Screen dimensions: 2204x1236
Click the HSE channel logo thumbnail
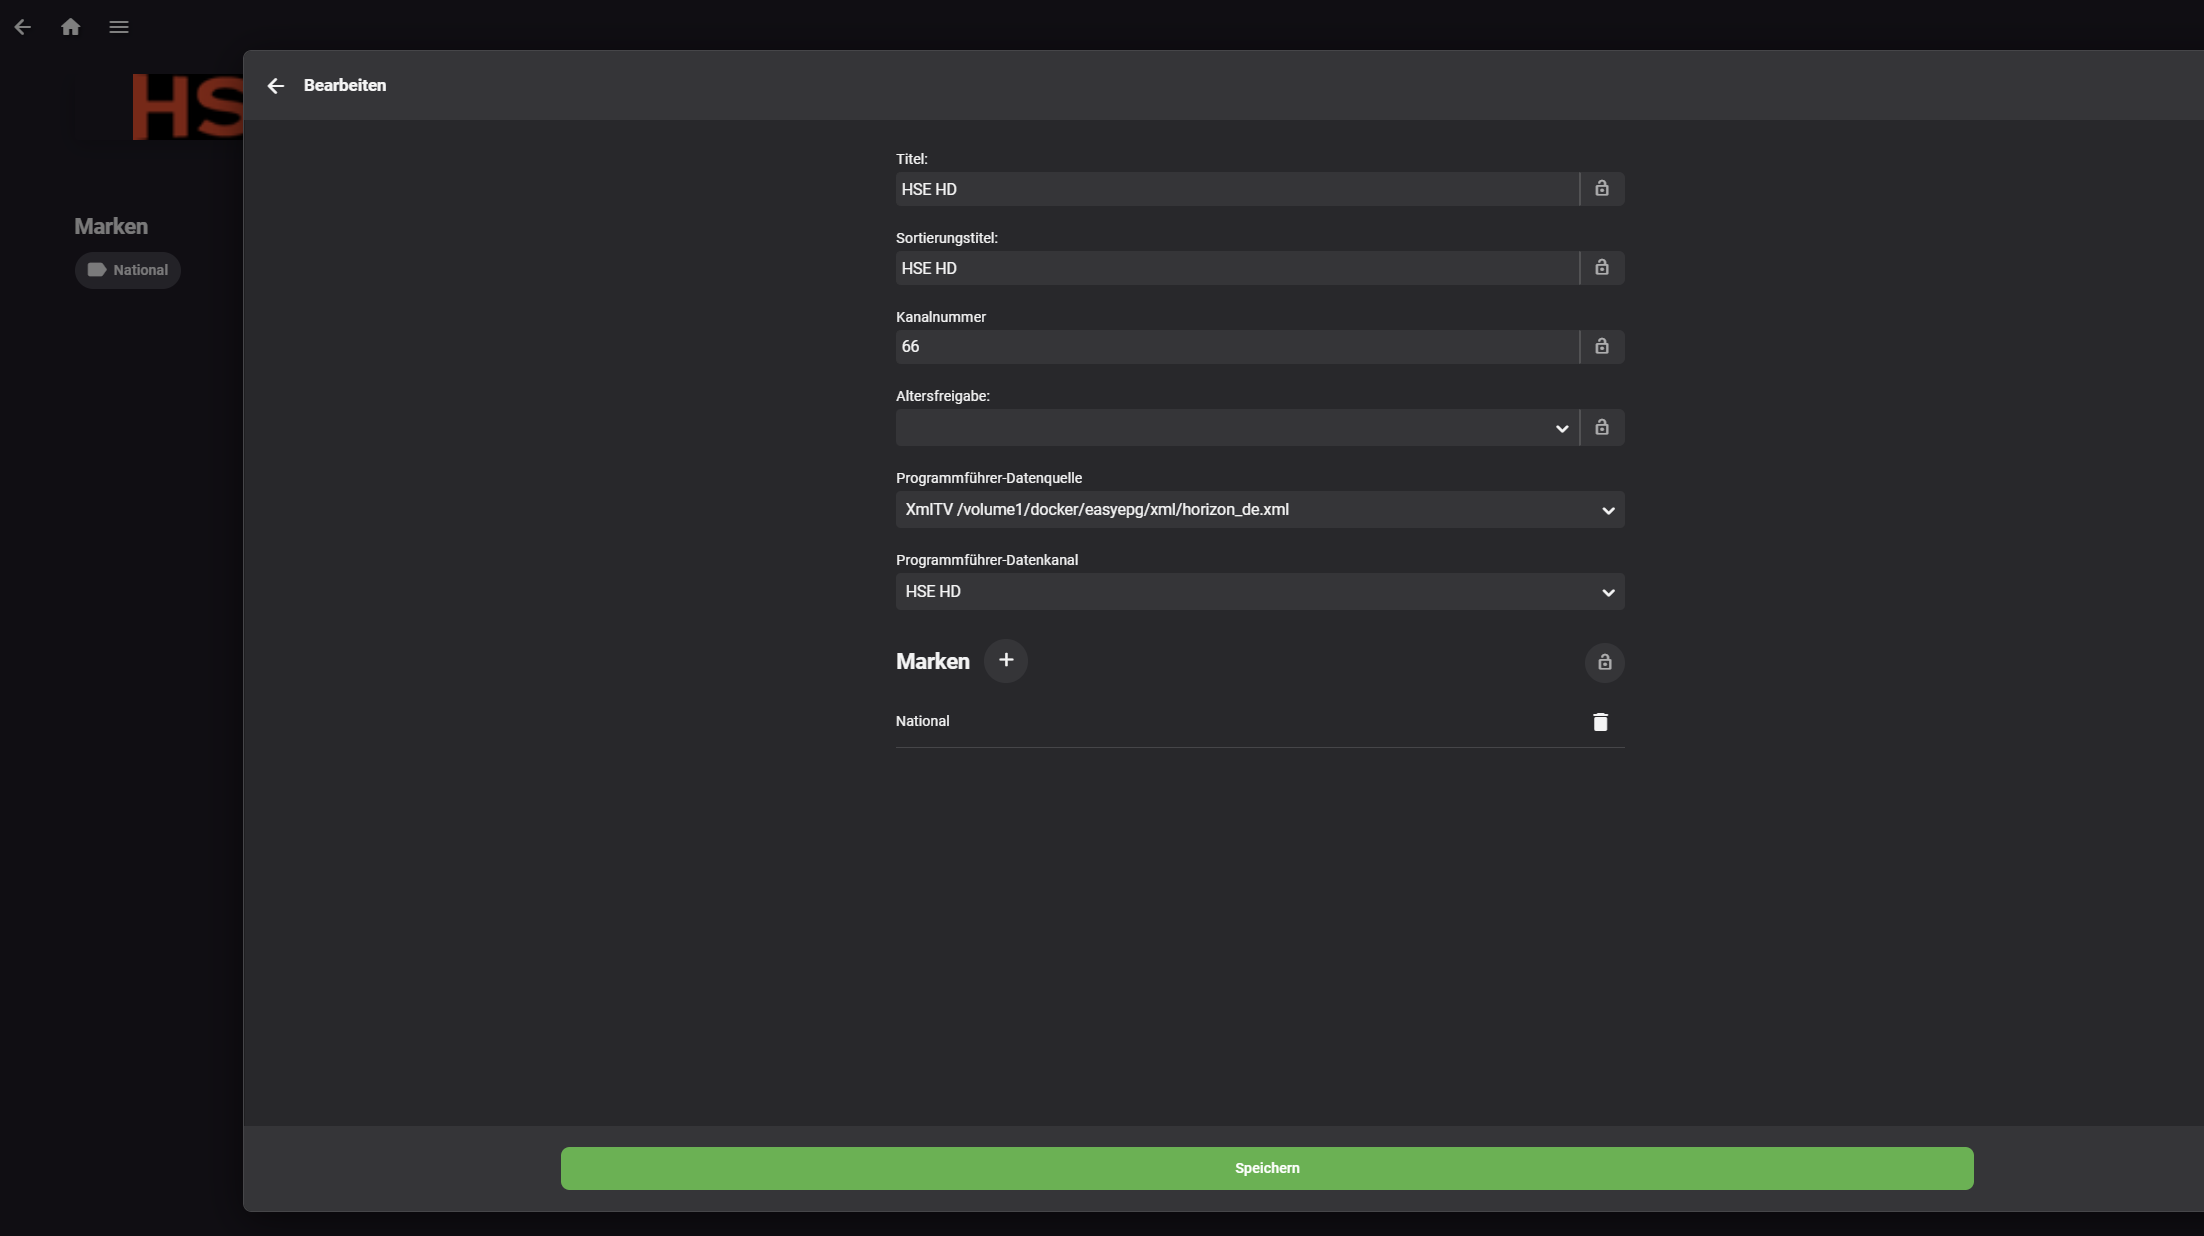187,107
